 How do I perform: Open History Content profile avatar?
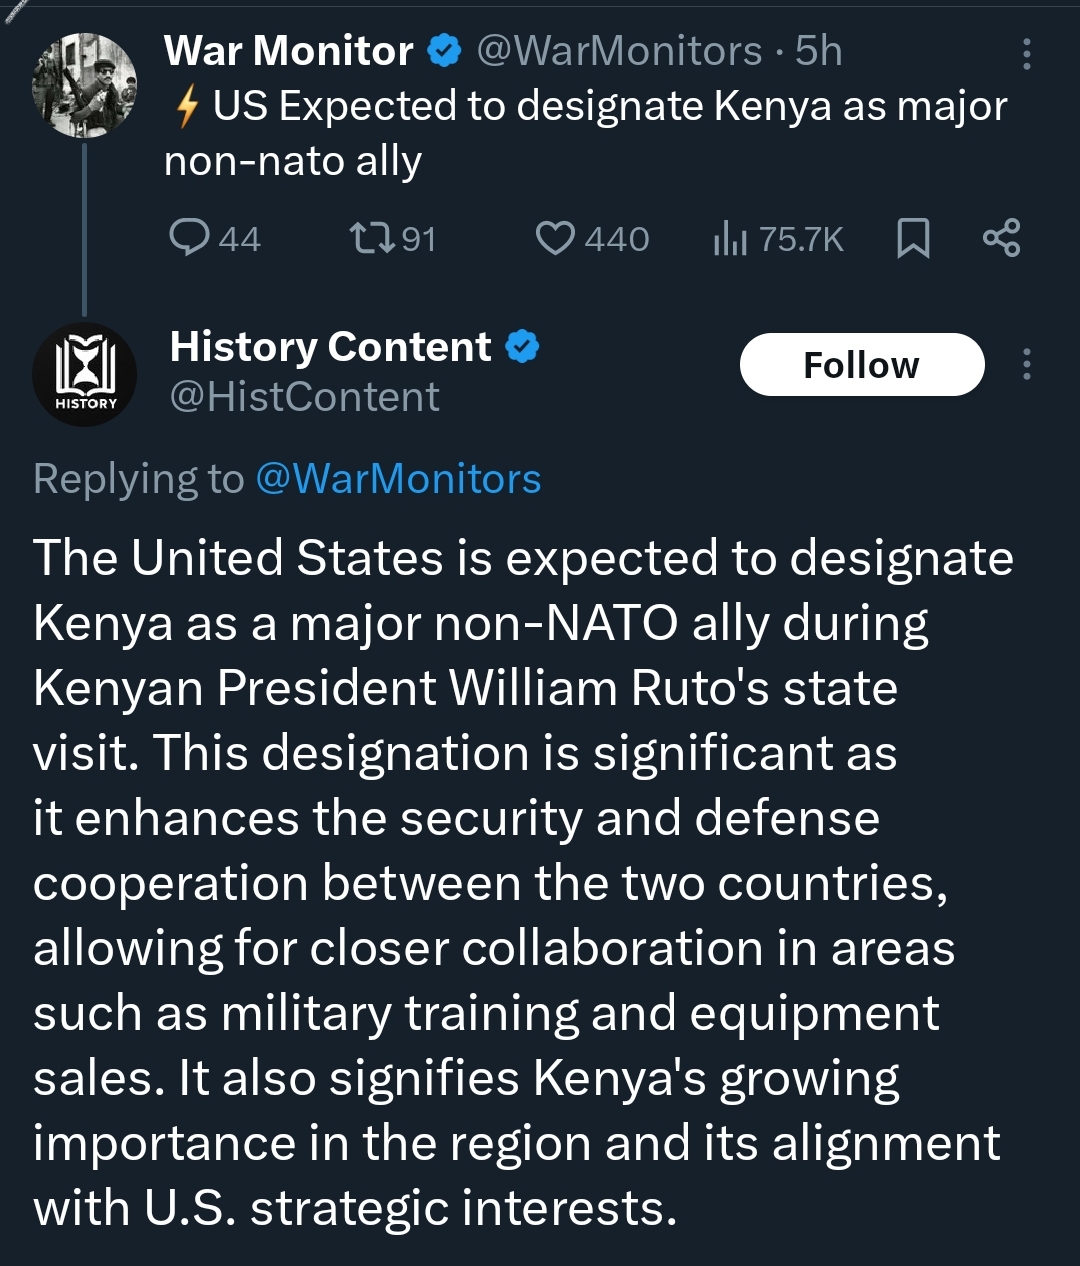85,374
